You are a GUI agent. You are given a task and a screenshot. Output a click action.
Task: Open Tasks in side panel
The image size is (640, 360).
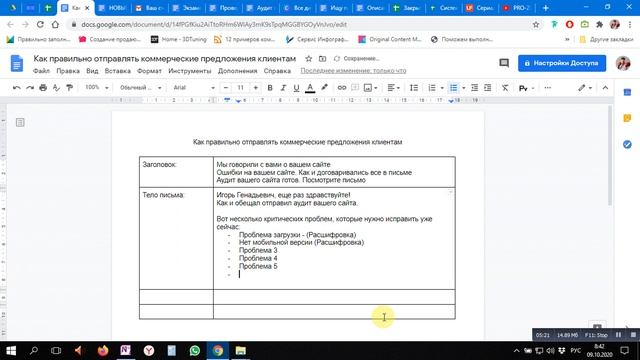coord(627,144)
